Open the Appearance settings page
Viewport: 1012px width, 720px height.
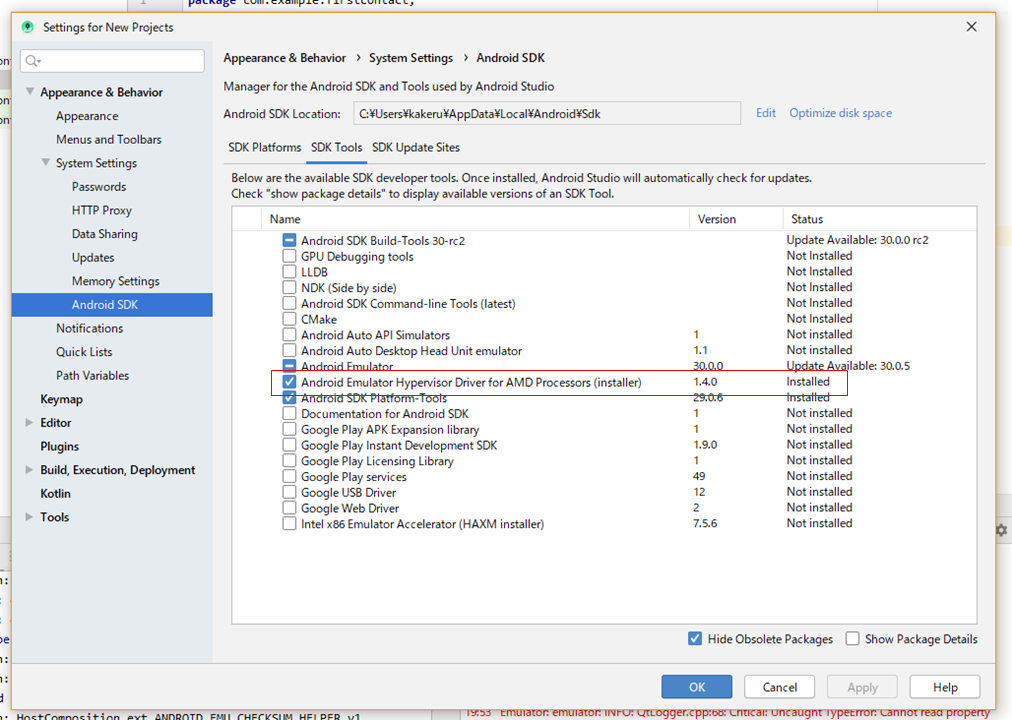coord(87,116)
